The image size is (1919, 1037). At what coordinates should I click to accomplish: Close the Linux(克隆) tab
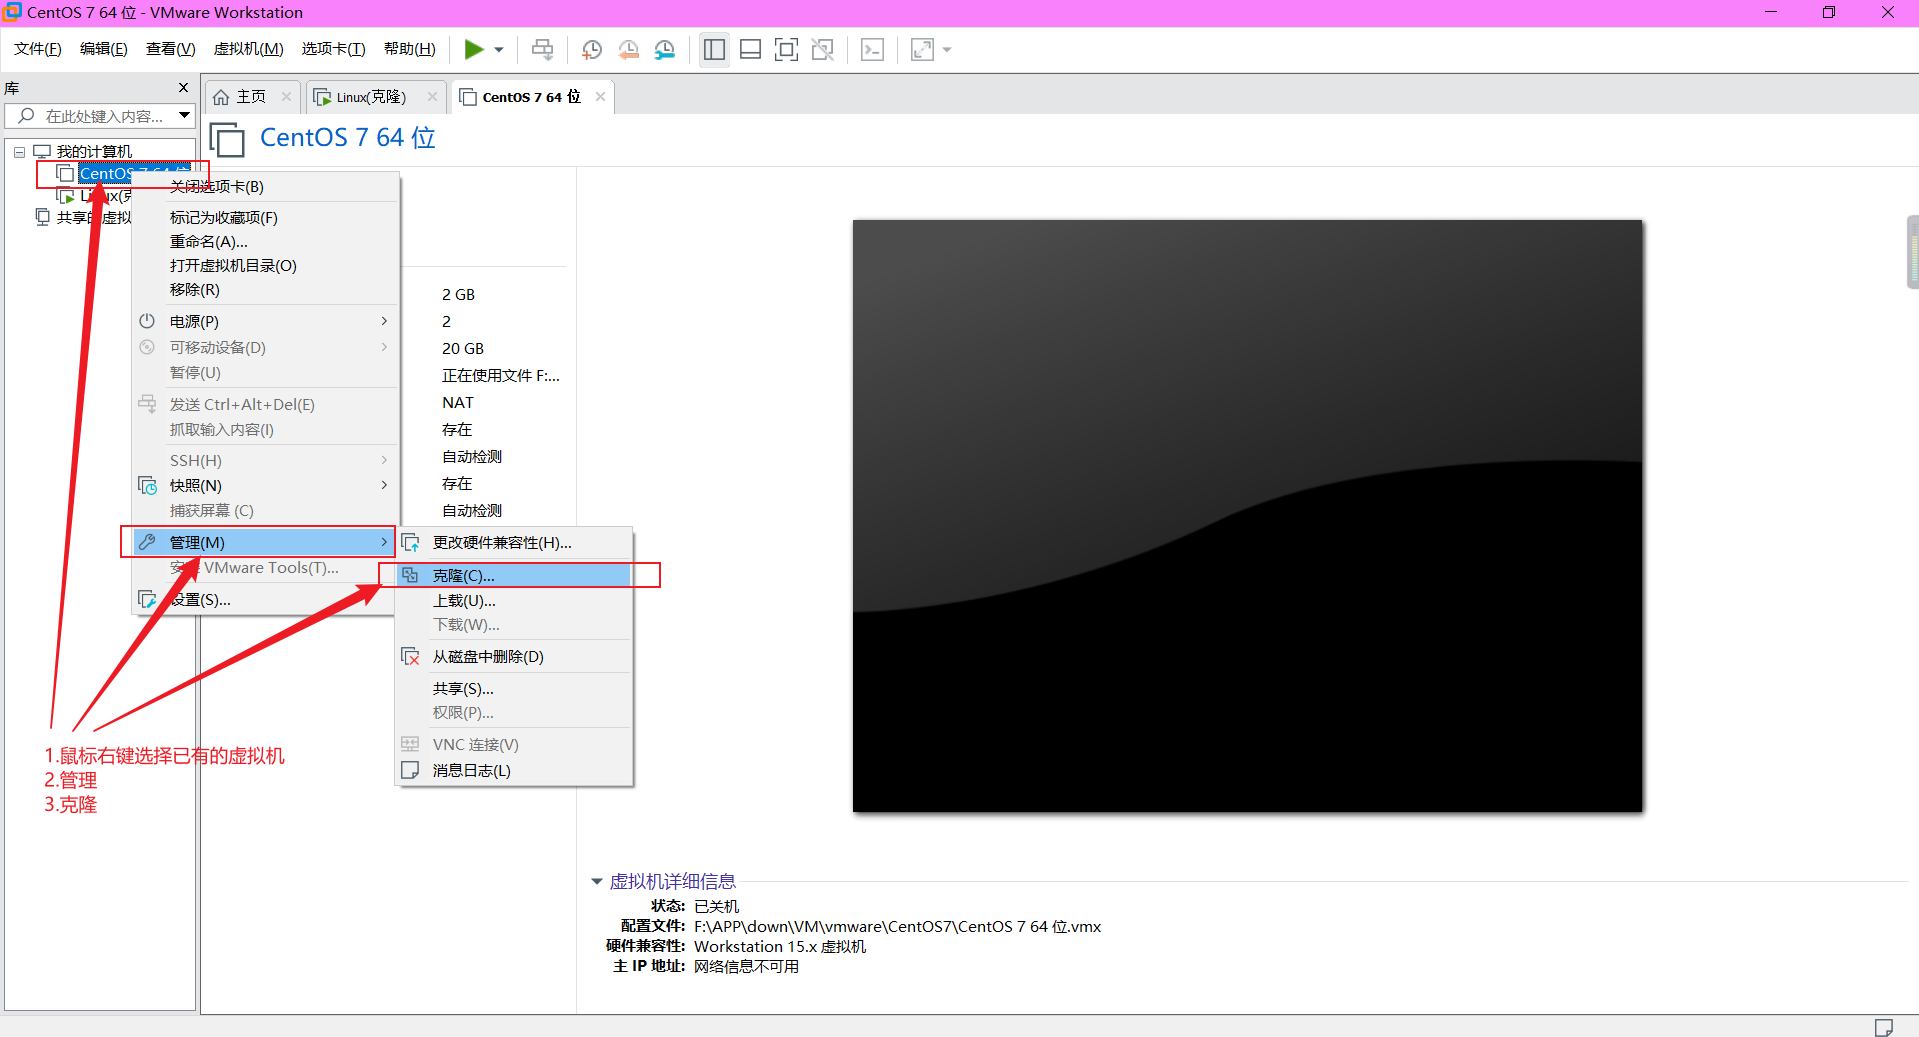point(432,96)
